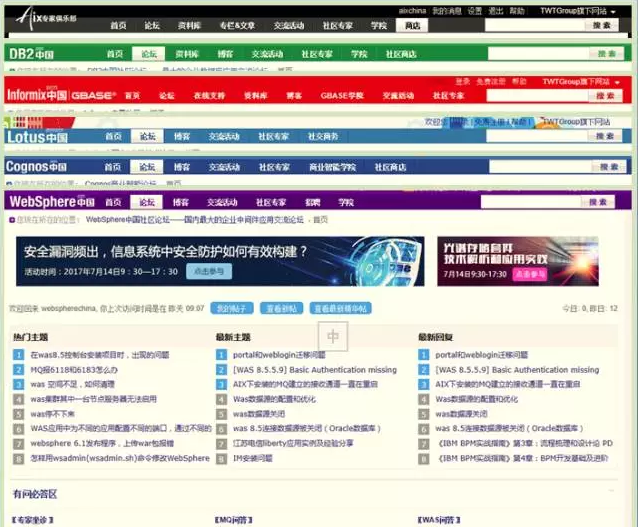Open Basic Authentication missing under 最新回复

[517, 370]
